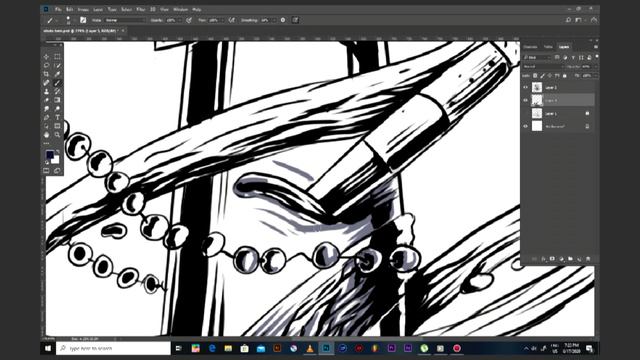
Task: Expand the Flow slider arrow
Action: [222, 20]
